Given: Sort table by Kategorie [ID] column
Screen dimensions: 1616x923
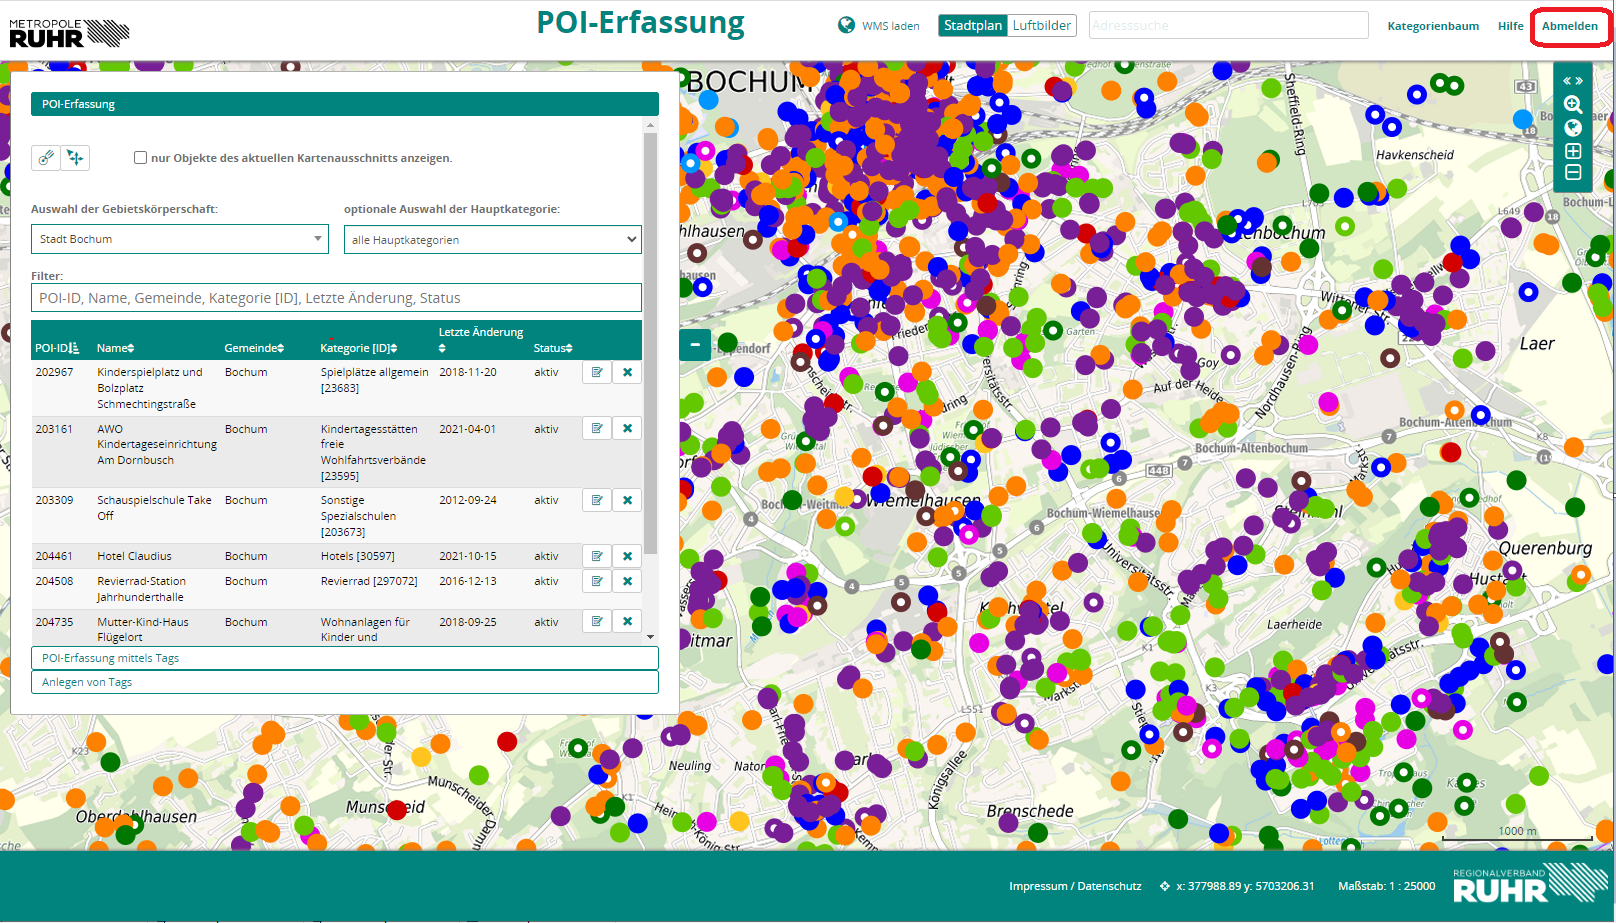Looking at the screenshot, I should (x=359, y=348).
